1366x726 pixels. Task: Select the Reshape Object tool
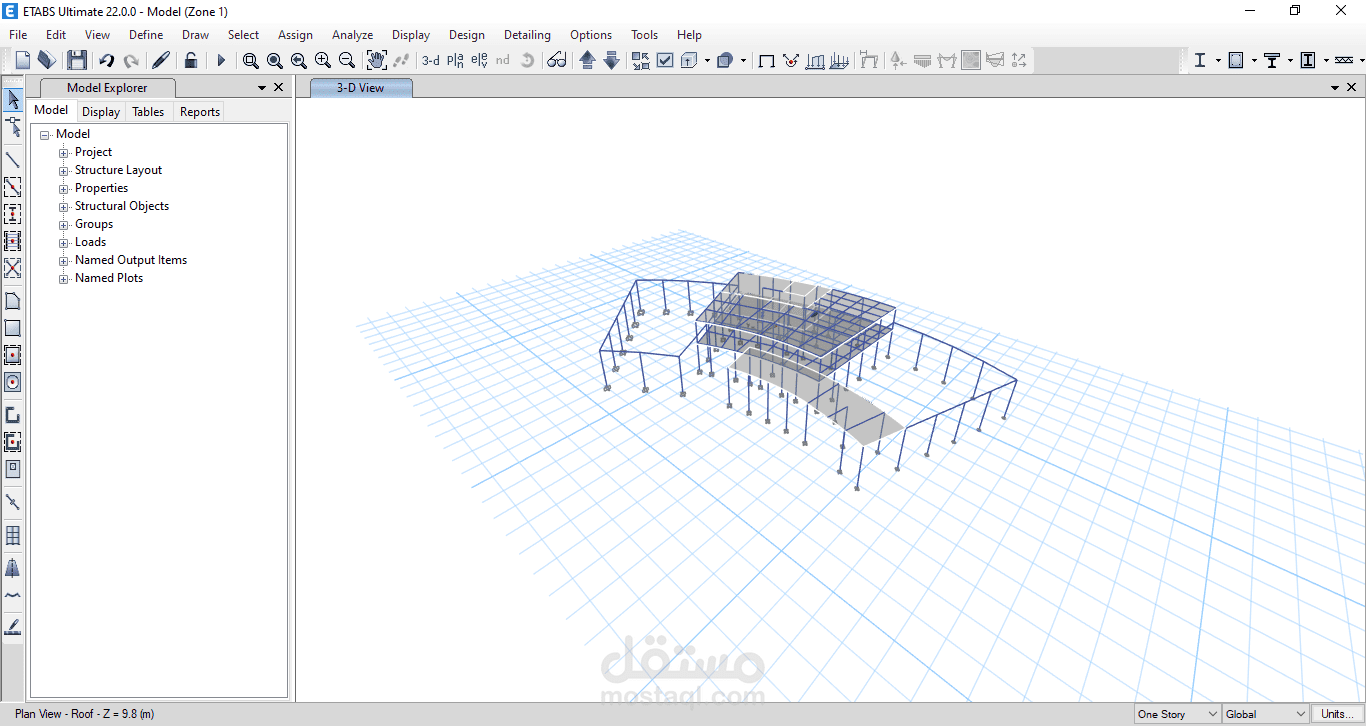(x=13, y=127)
